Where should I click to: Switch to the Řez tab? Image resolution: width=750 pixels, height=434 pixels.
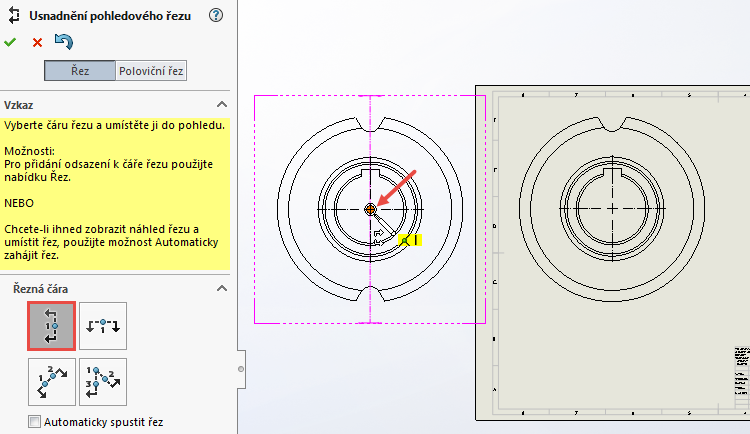click(x=80, y=71)
